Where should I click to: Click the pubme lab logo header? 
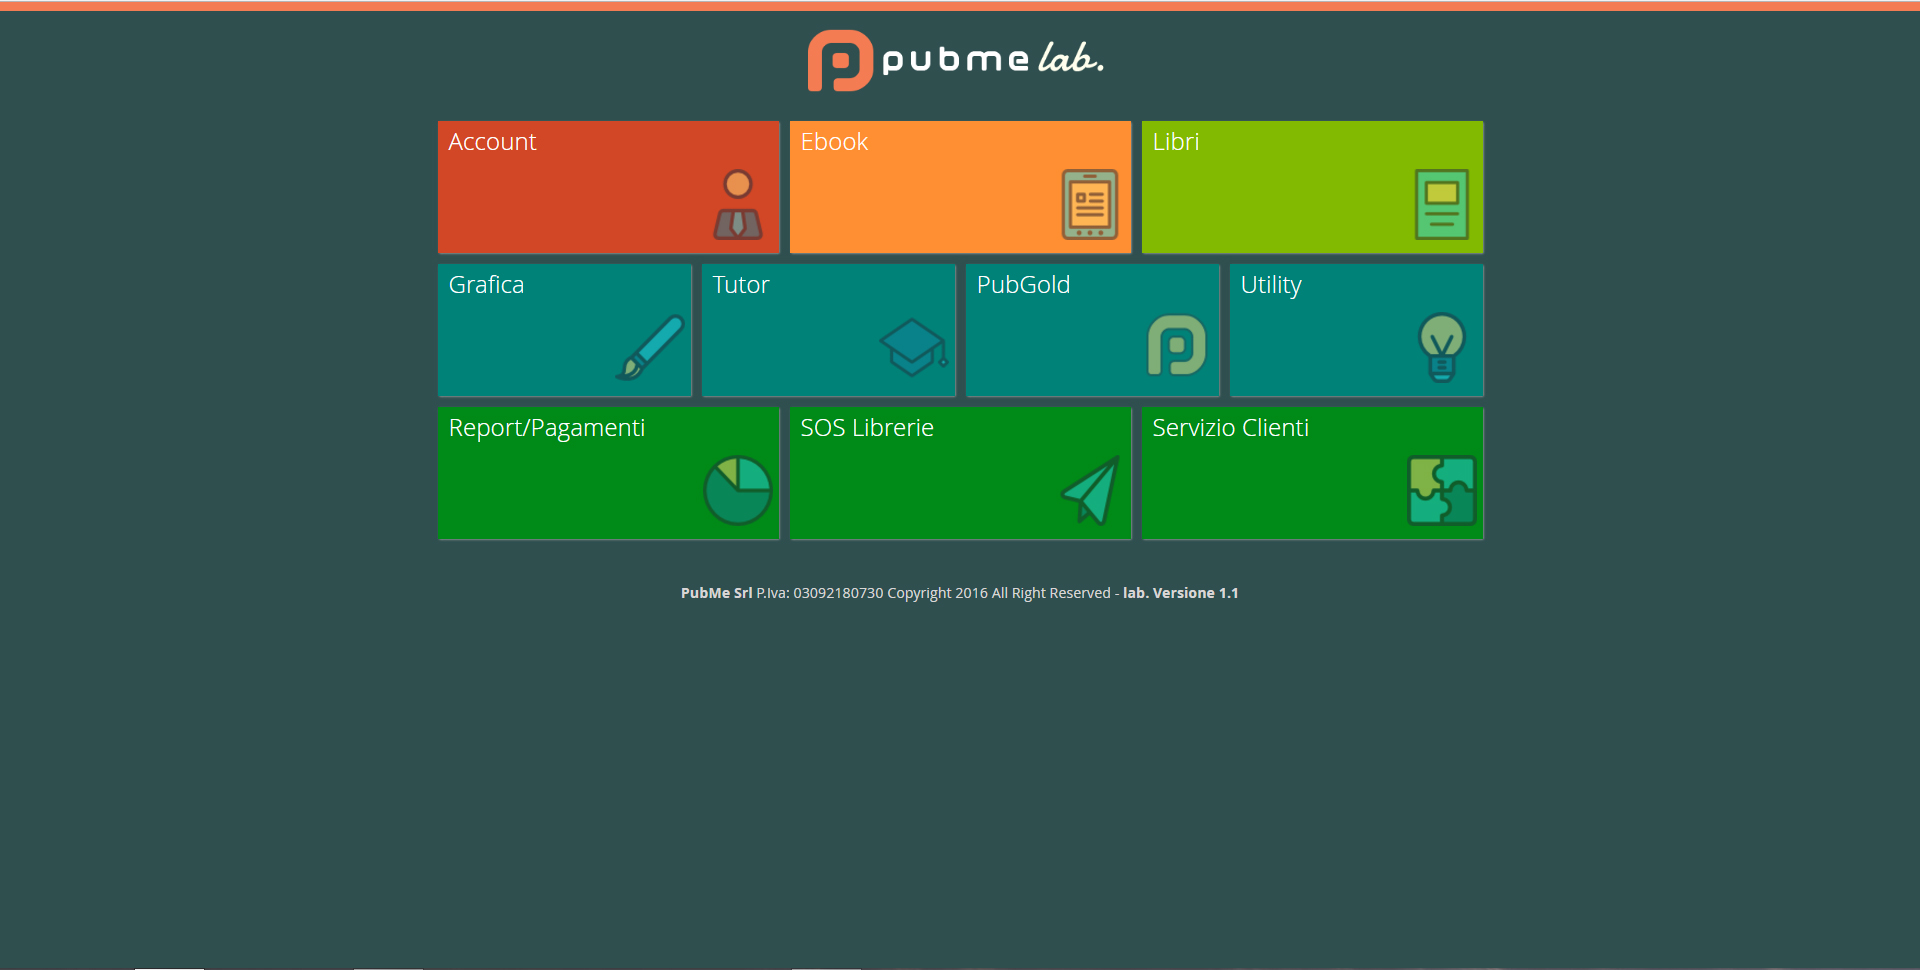point(956,60)
